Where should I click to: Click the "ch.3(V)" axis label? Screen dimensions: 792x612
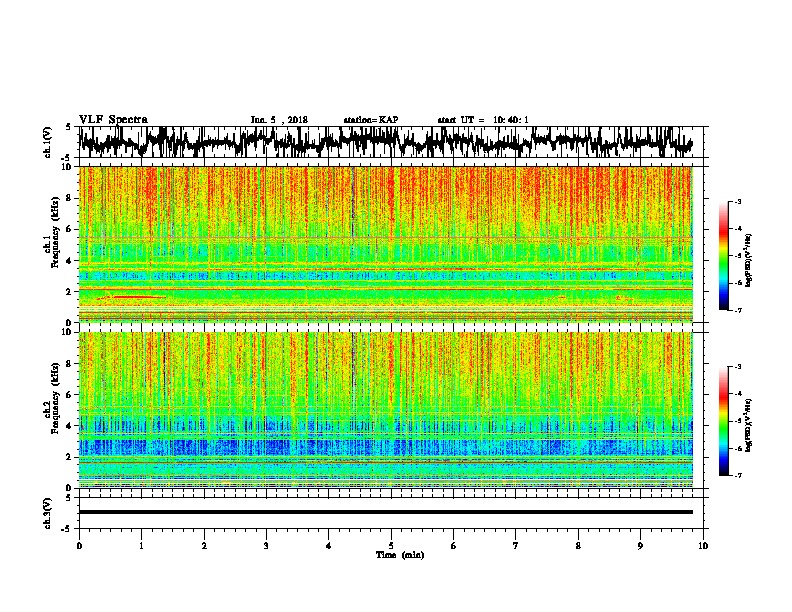click(48, 513)
